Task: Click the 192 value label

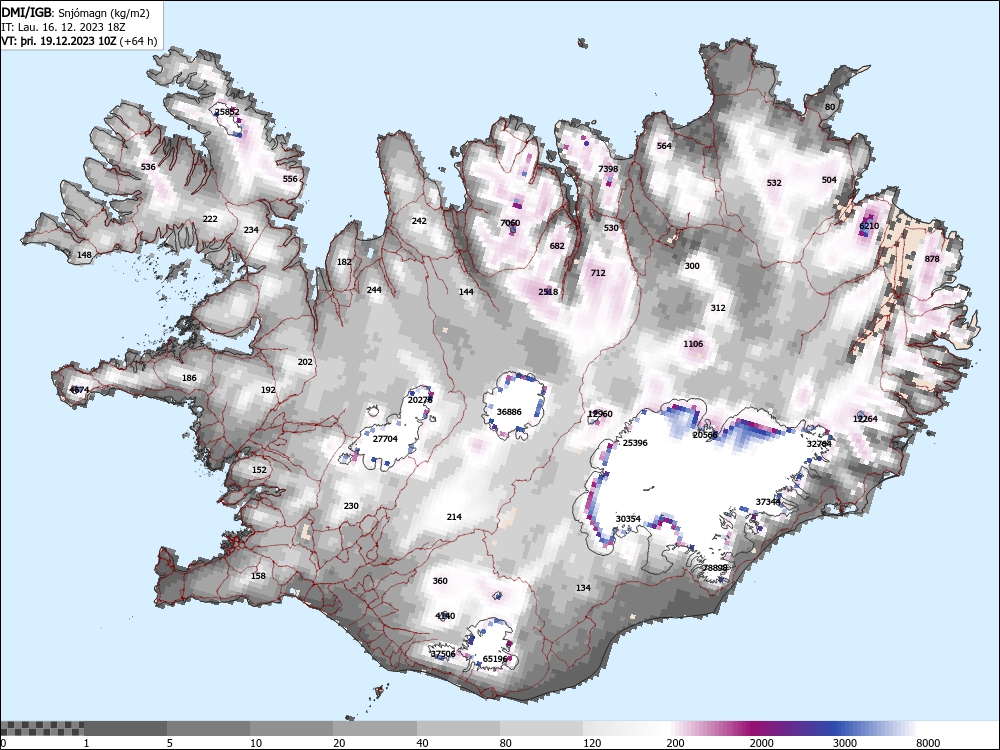Action: coord(268,390)
